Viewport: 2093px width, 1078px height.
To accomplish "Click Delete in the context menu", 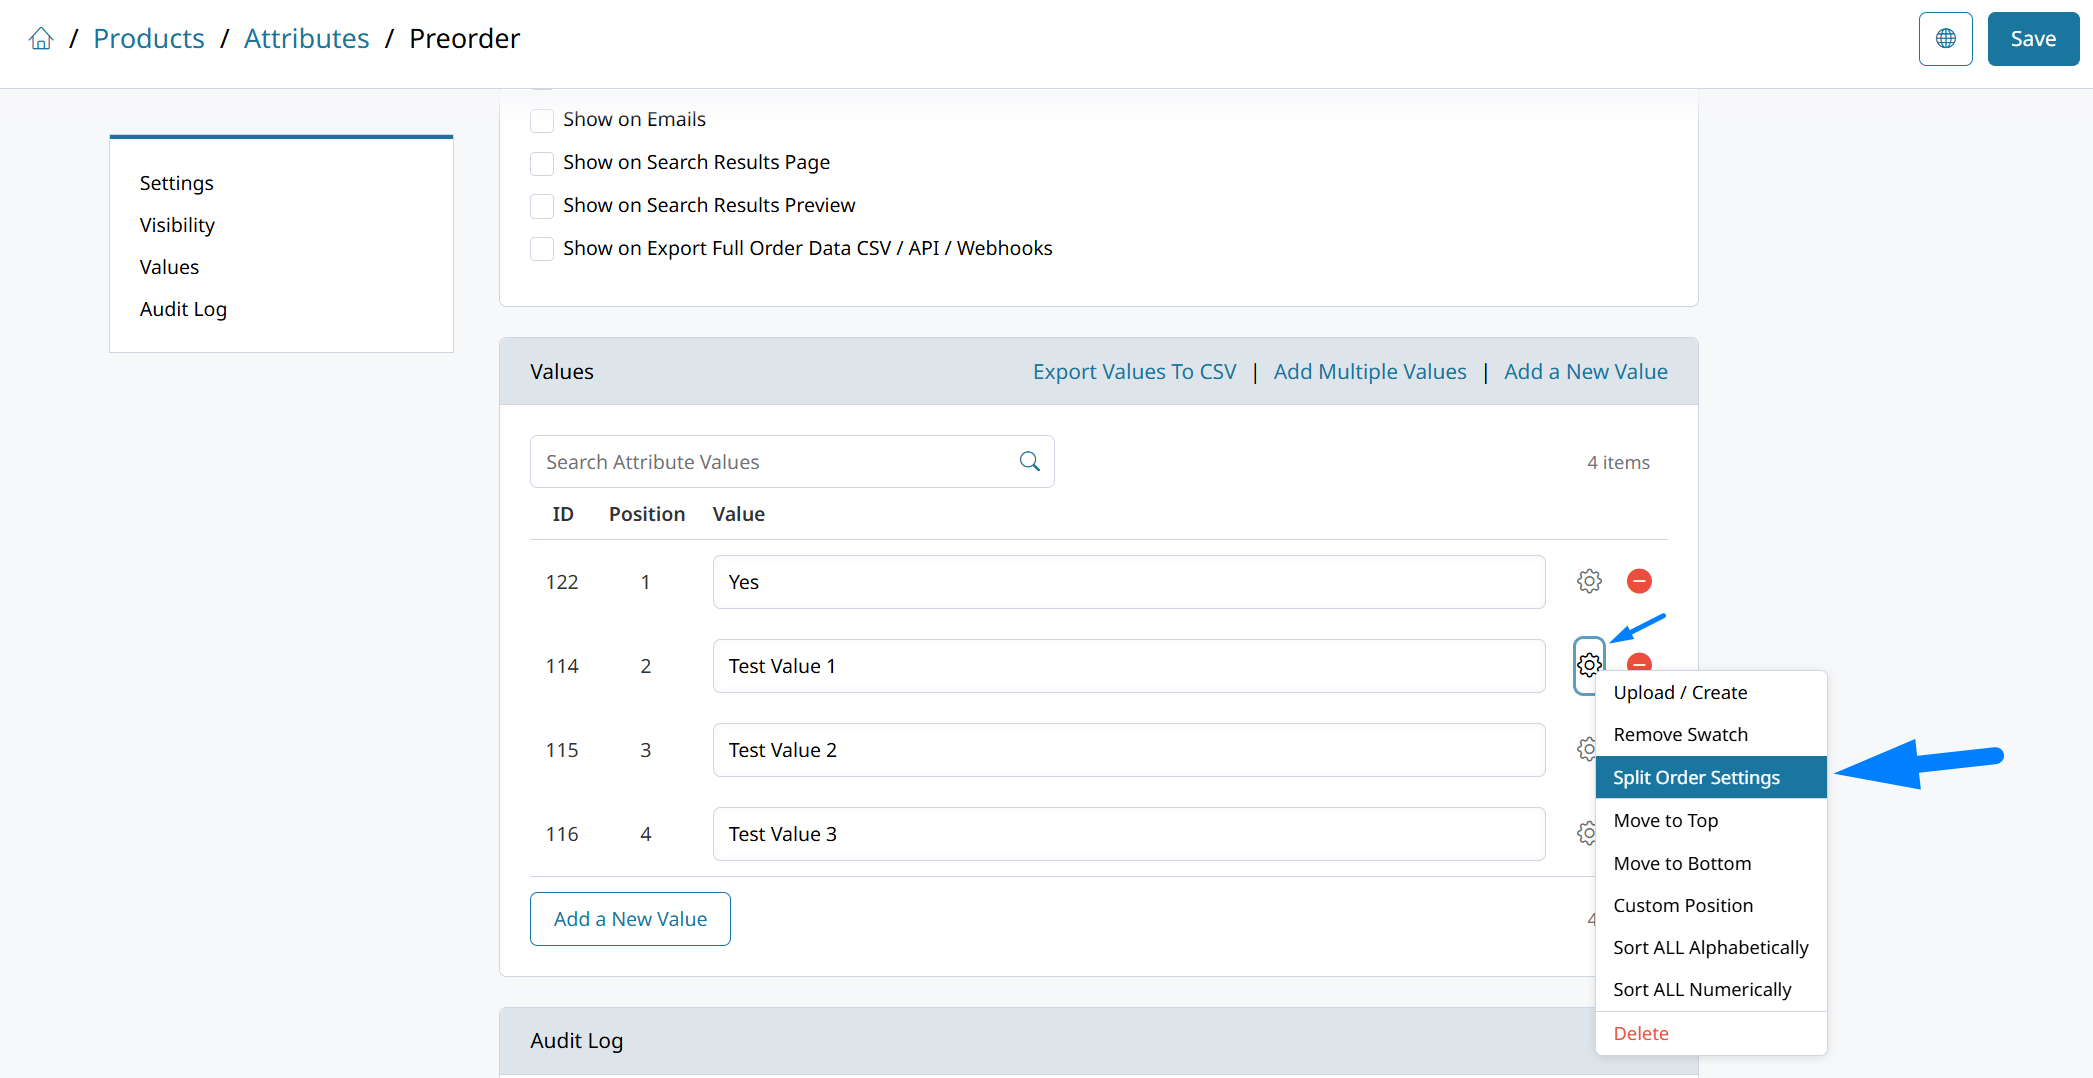I will point(1710,1033).
